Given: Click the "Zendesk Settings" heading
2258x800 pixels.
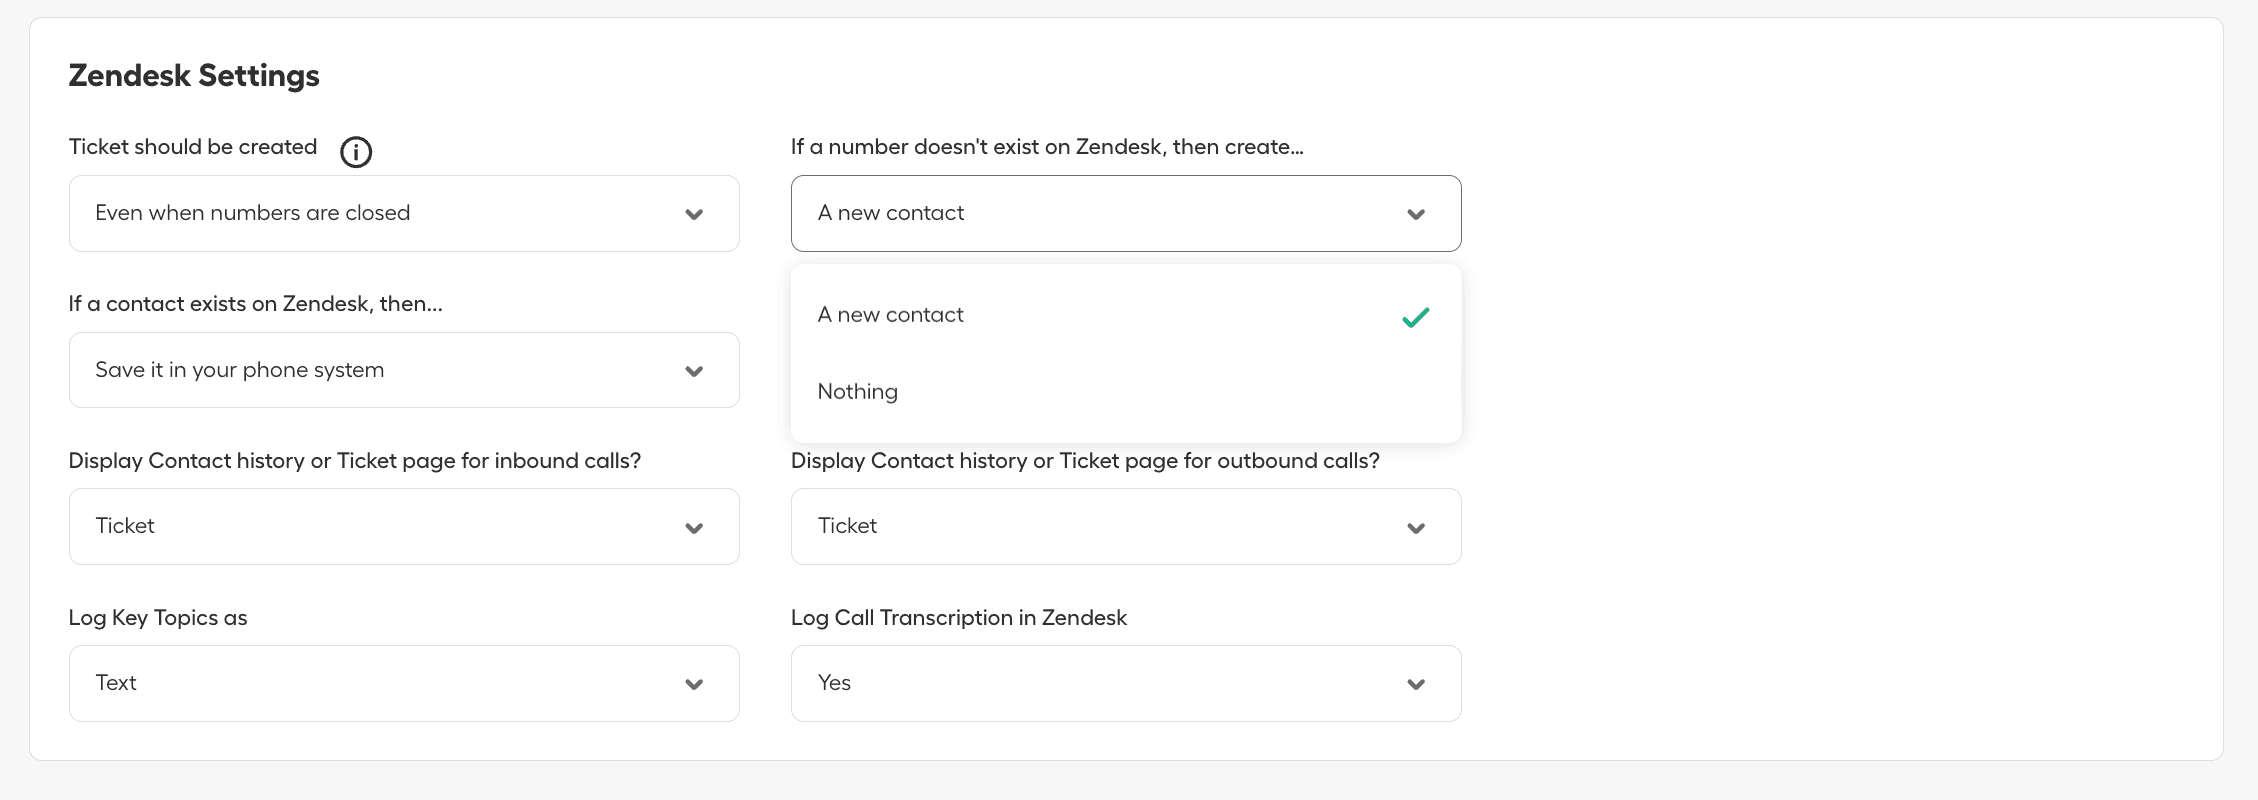Looking at the screenshot, I should pos(193,75).
